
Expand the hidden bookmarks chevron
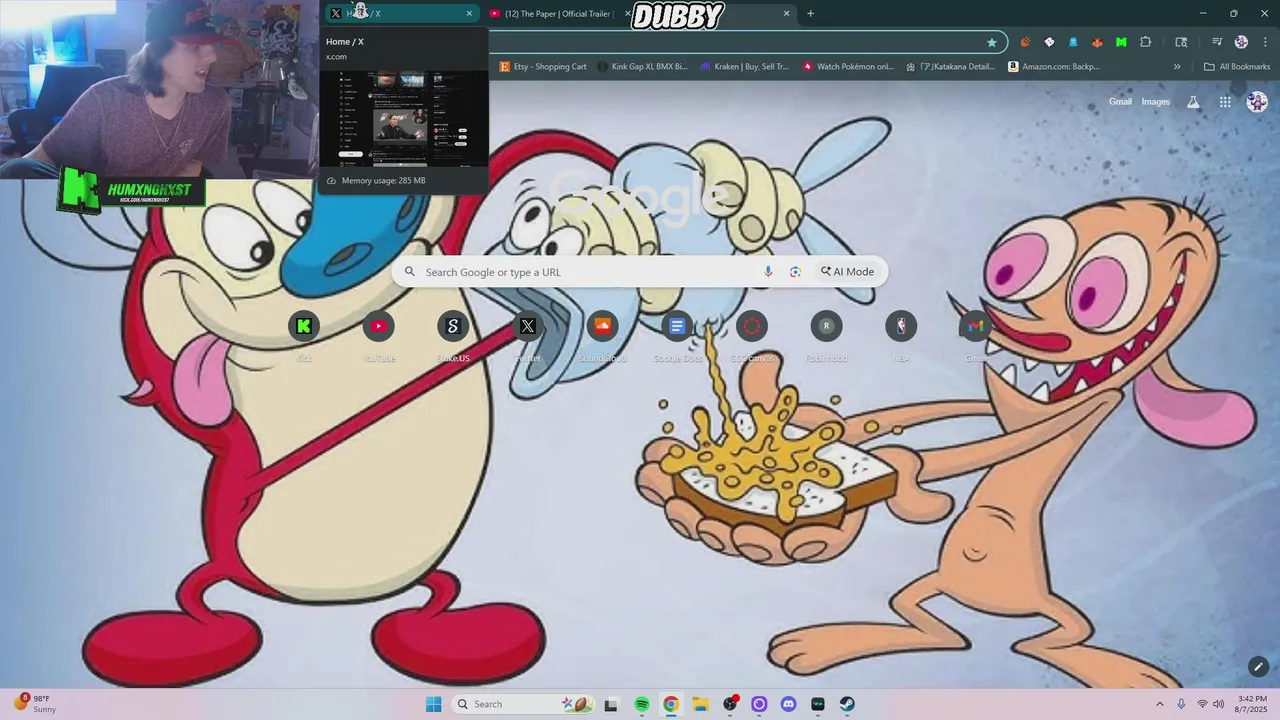coord(1177,67)
